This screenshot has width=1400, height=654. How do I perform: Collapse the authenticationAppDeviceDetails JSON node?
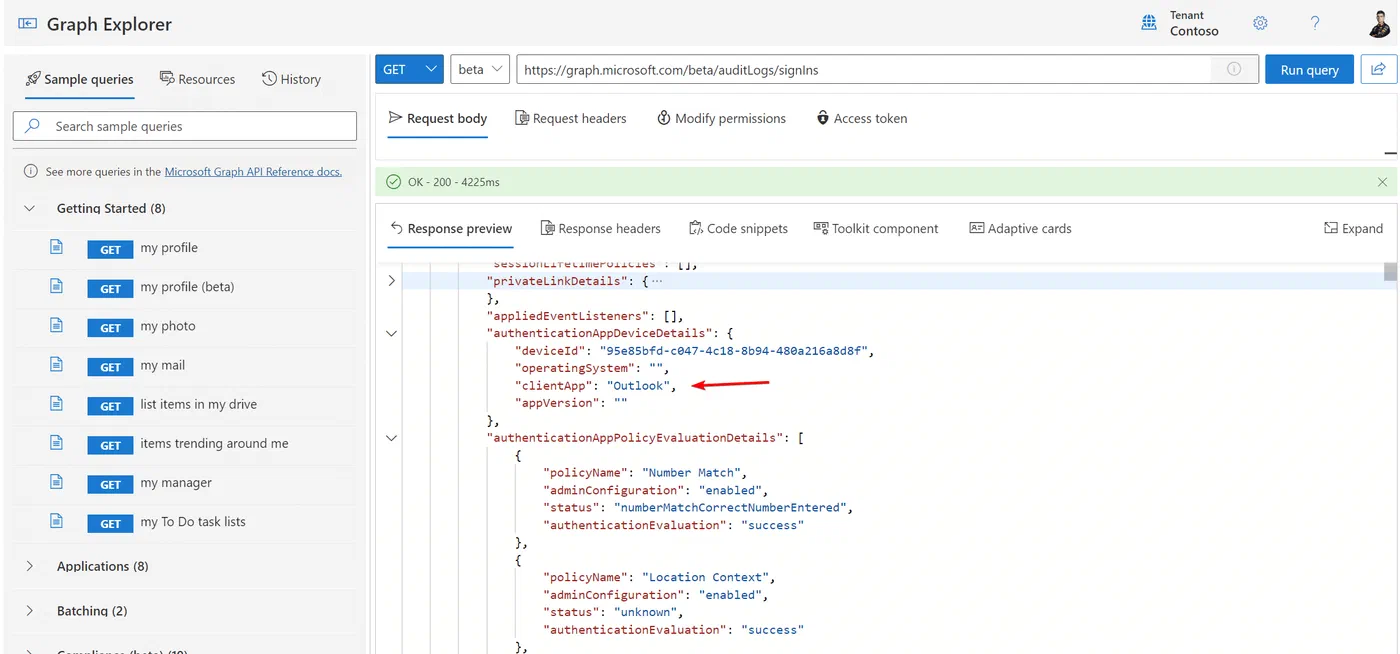point(391,333)
